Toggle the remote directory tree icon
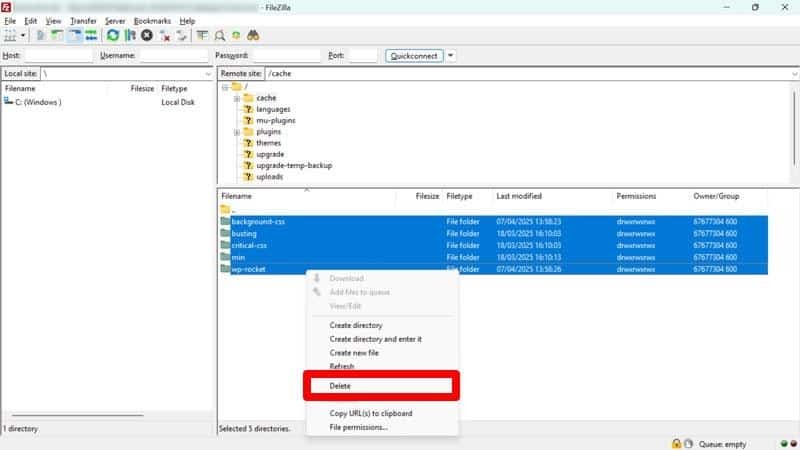 pos(74,36)
